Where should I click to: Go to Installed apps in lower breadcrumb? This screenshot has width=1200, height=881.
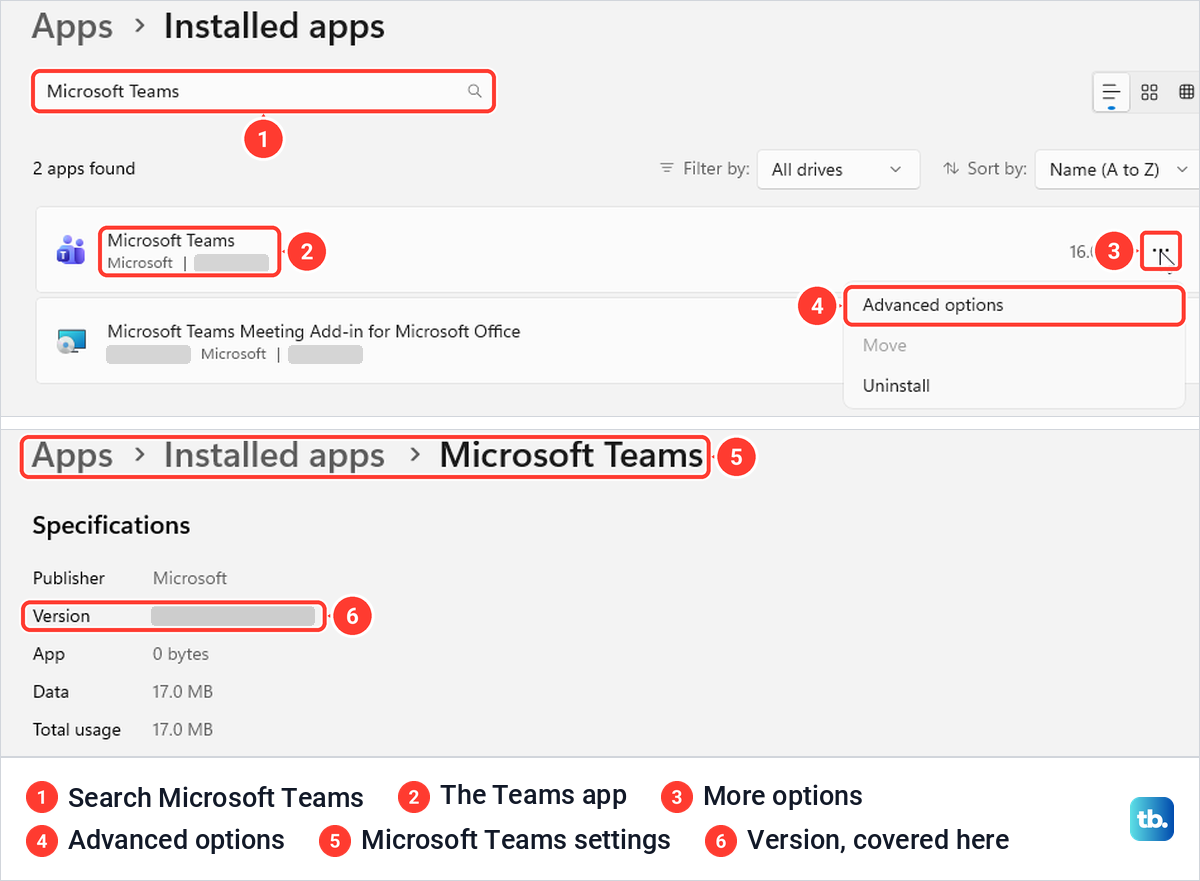274,456
